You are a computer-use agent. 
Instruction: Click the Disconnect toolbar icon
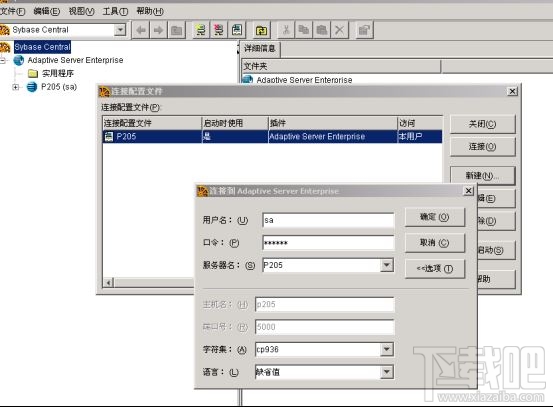click(219, 30)
